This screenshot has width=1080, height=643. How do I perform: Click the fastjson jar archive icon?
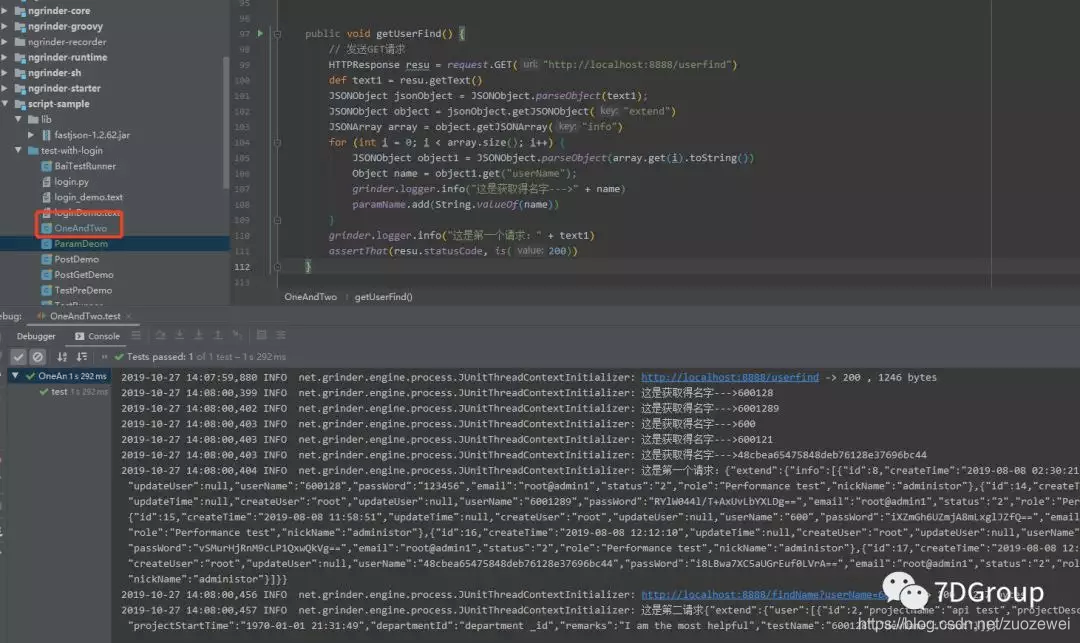click(46, 135)
